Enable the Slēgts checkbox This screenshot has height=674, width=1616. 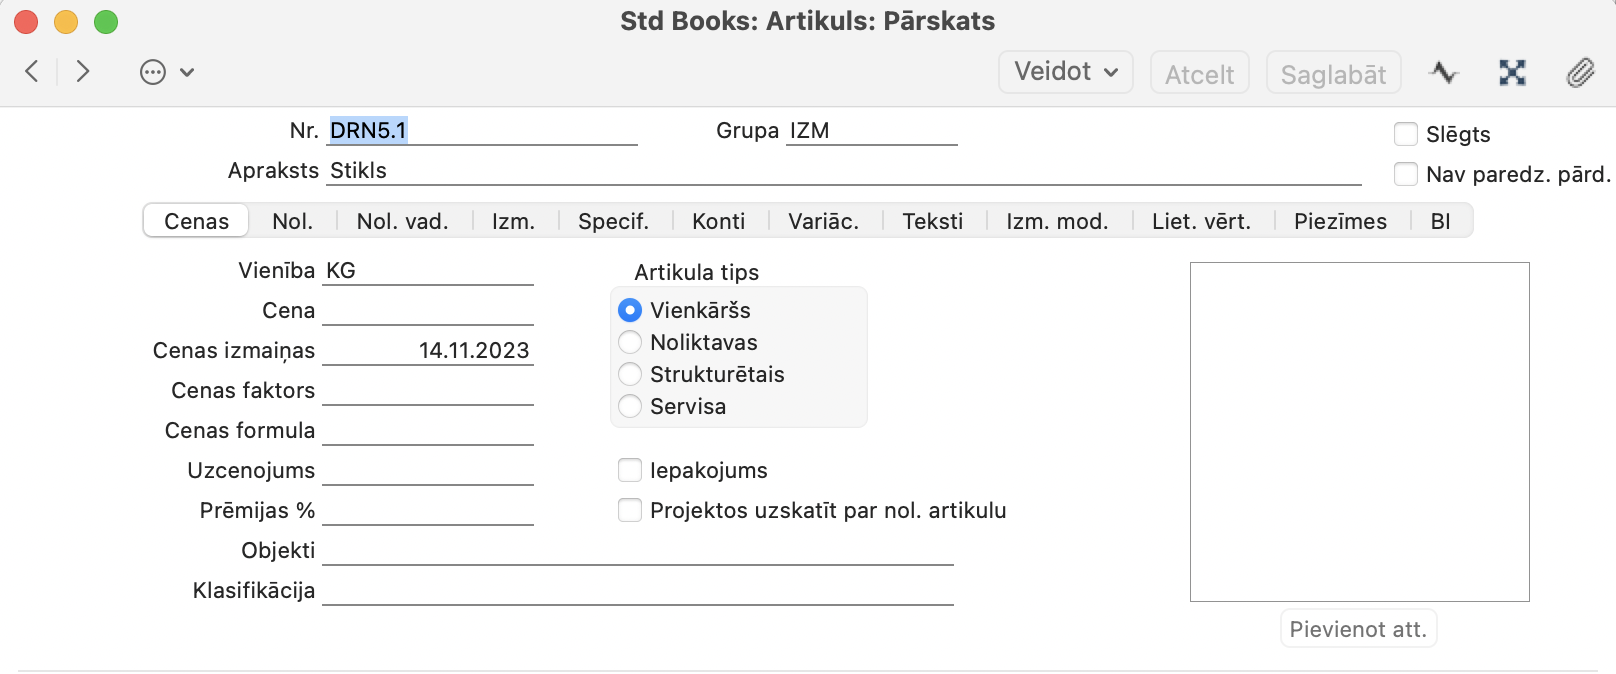point(1406,134)
